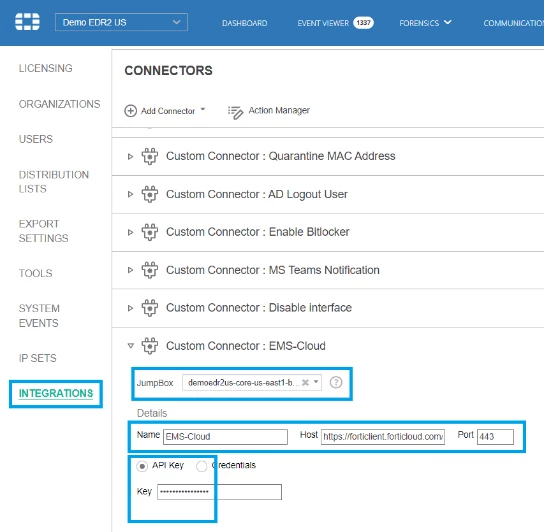Open Export Settings in the sidebar

click(x=43, y=231)
